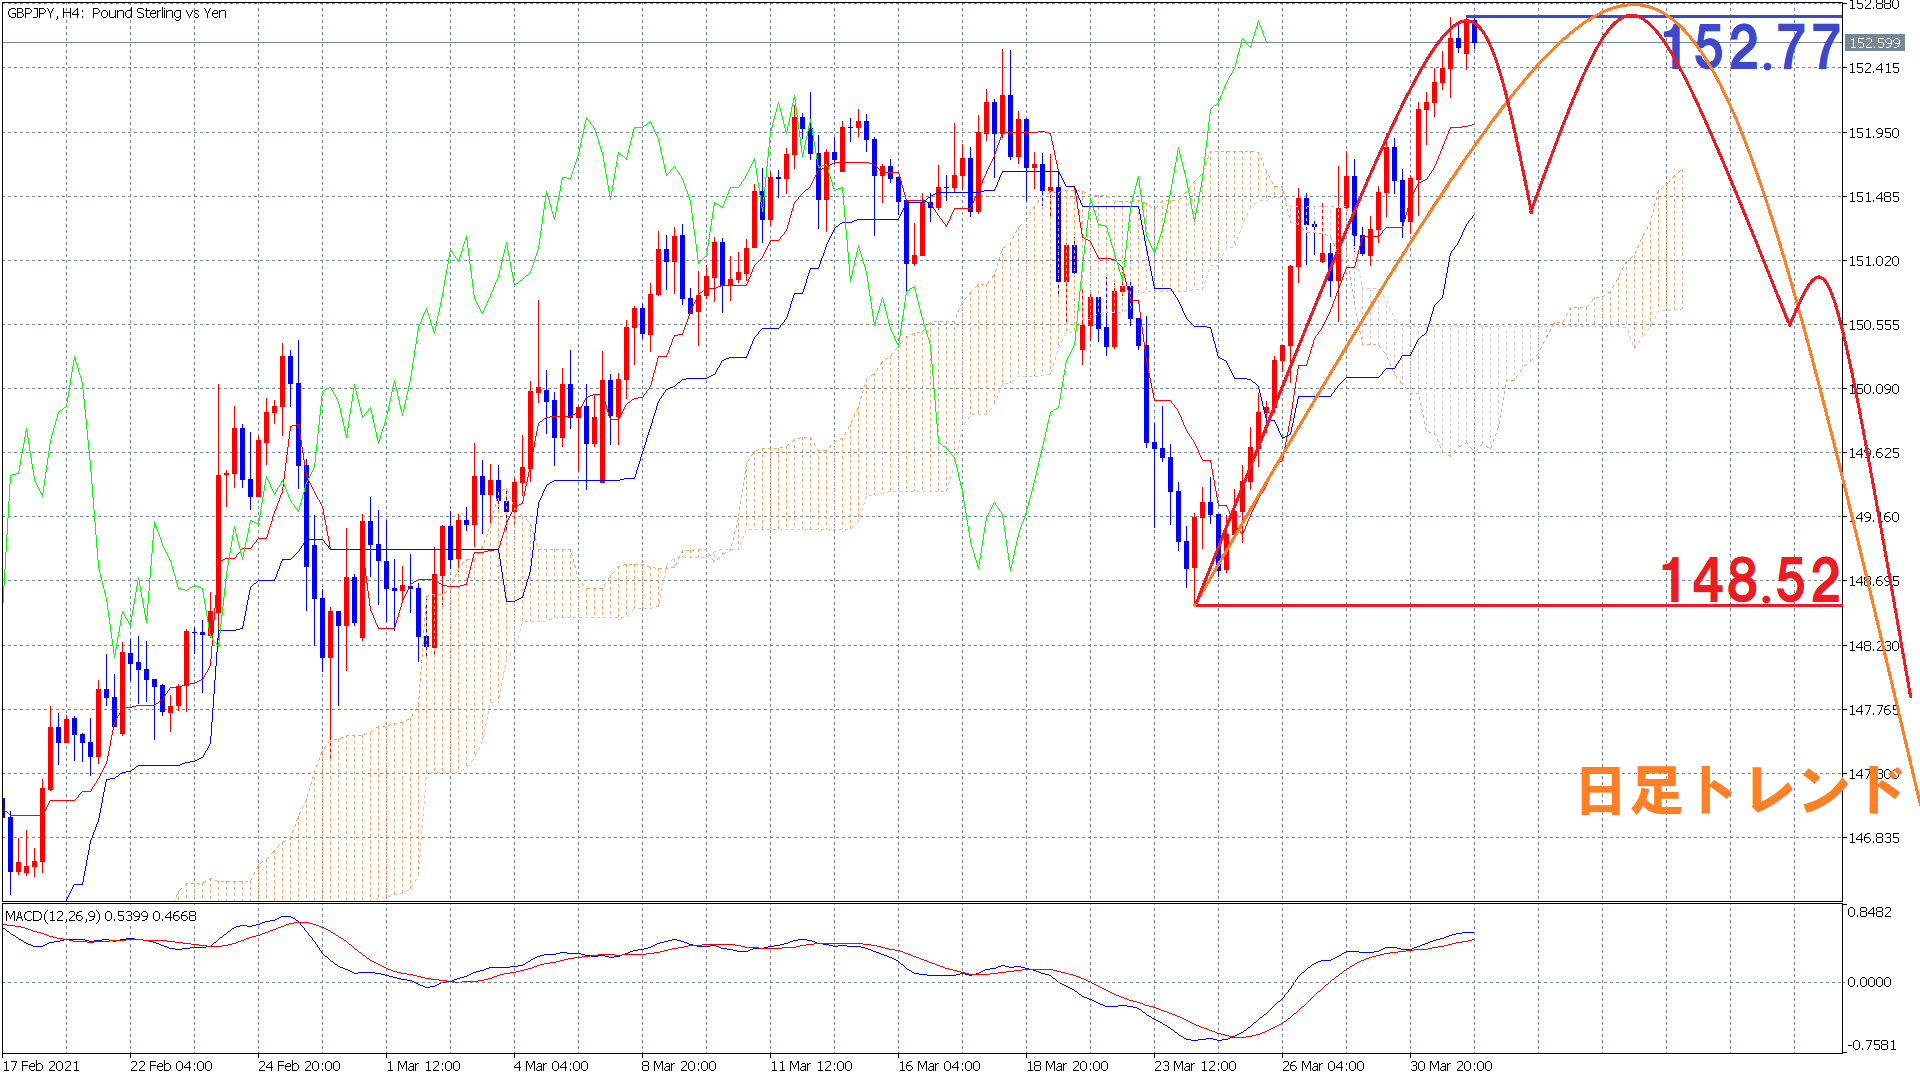Click the current price tag 152.599
The height and width of the screenshot is (1080, 1920).
click(x=1874, y=43)
